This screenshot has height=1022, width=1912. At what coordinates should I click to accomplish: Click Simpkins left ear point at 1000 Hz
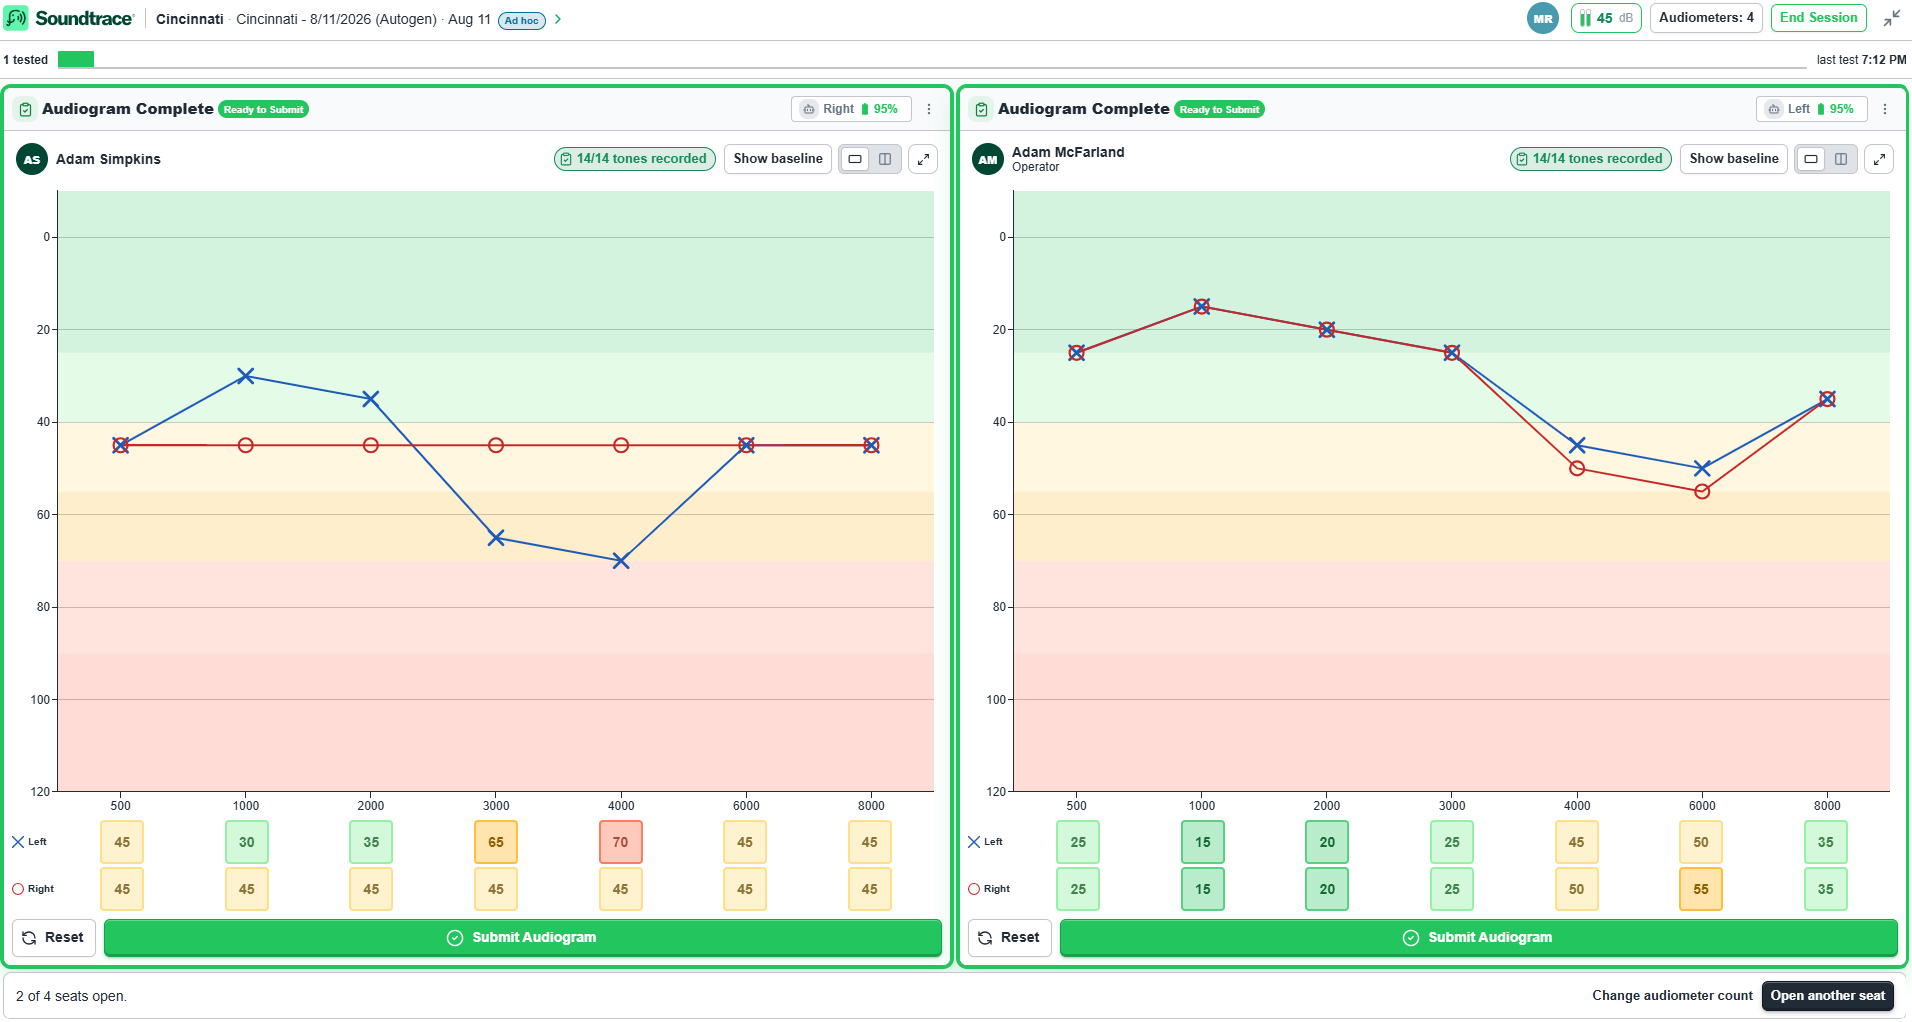246,376
